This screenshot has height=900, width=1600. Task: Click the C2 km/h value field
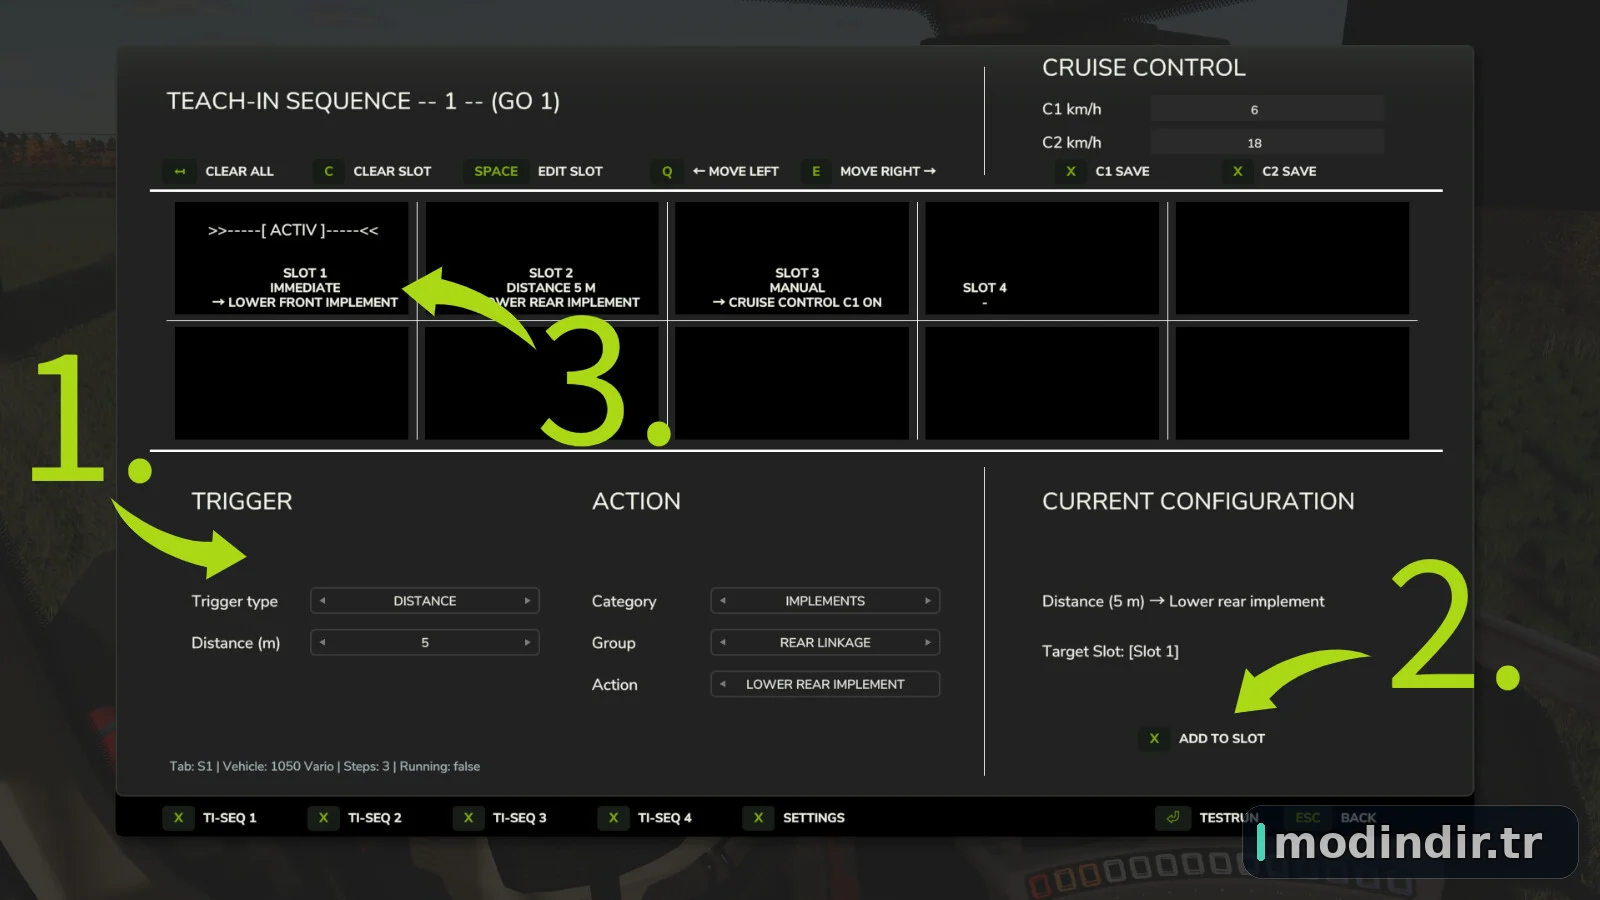1267,142
